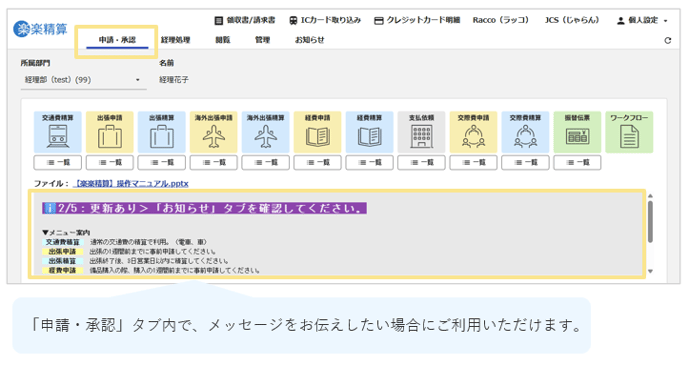Open the ワークフロー document tile
Image resolution: width=689 pixels, height=366 pixels.
pyautogui.click(x=629, y=132)
